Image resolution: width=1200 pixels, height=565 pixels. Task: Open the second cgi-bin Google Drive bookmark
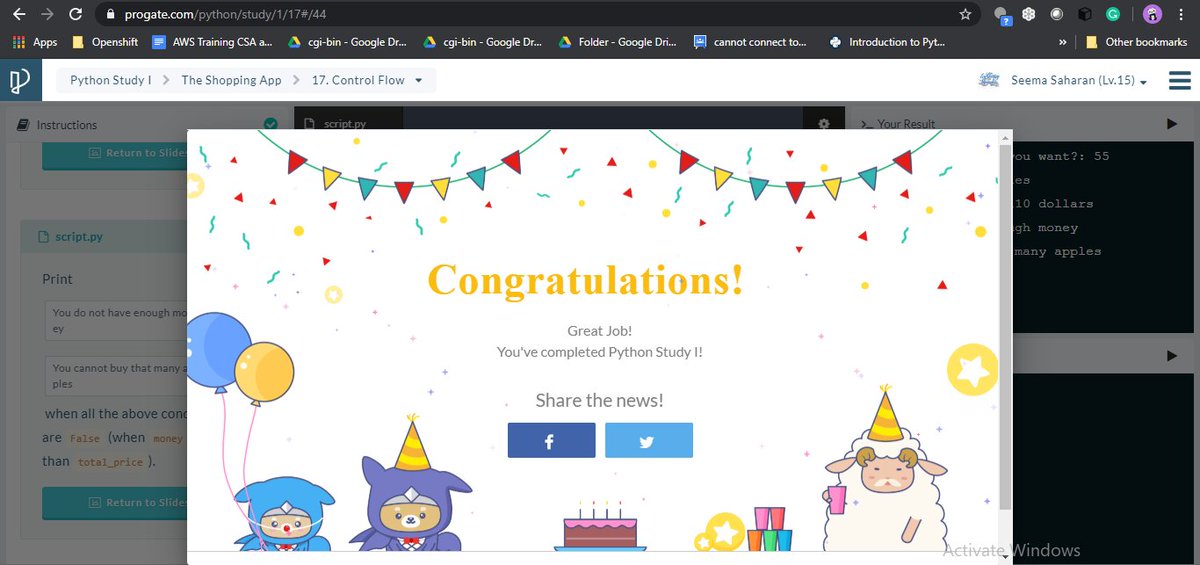click(482, 42)
